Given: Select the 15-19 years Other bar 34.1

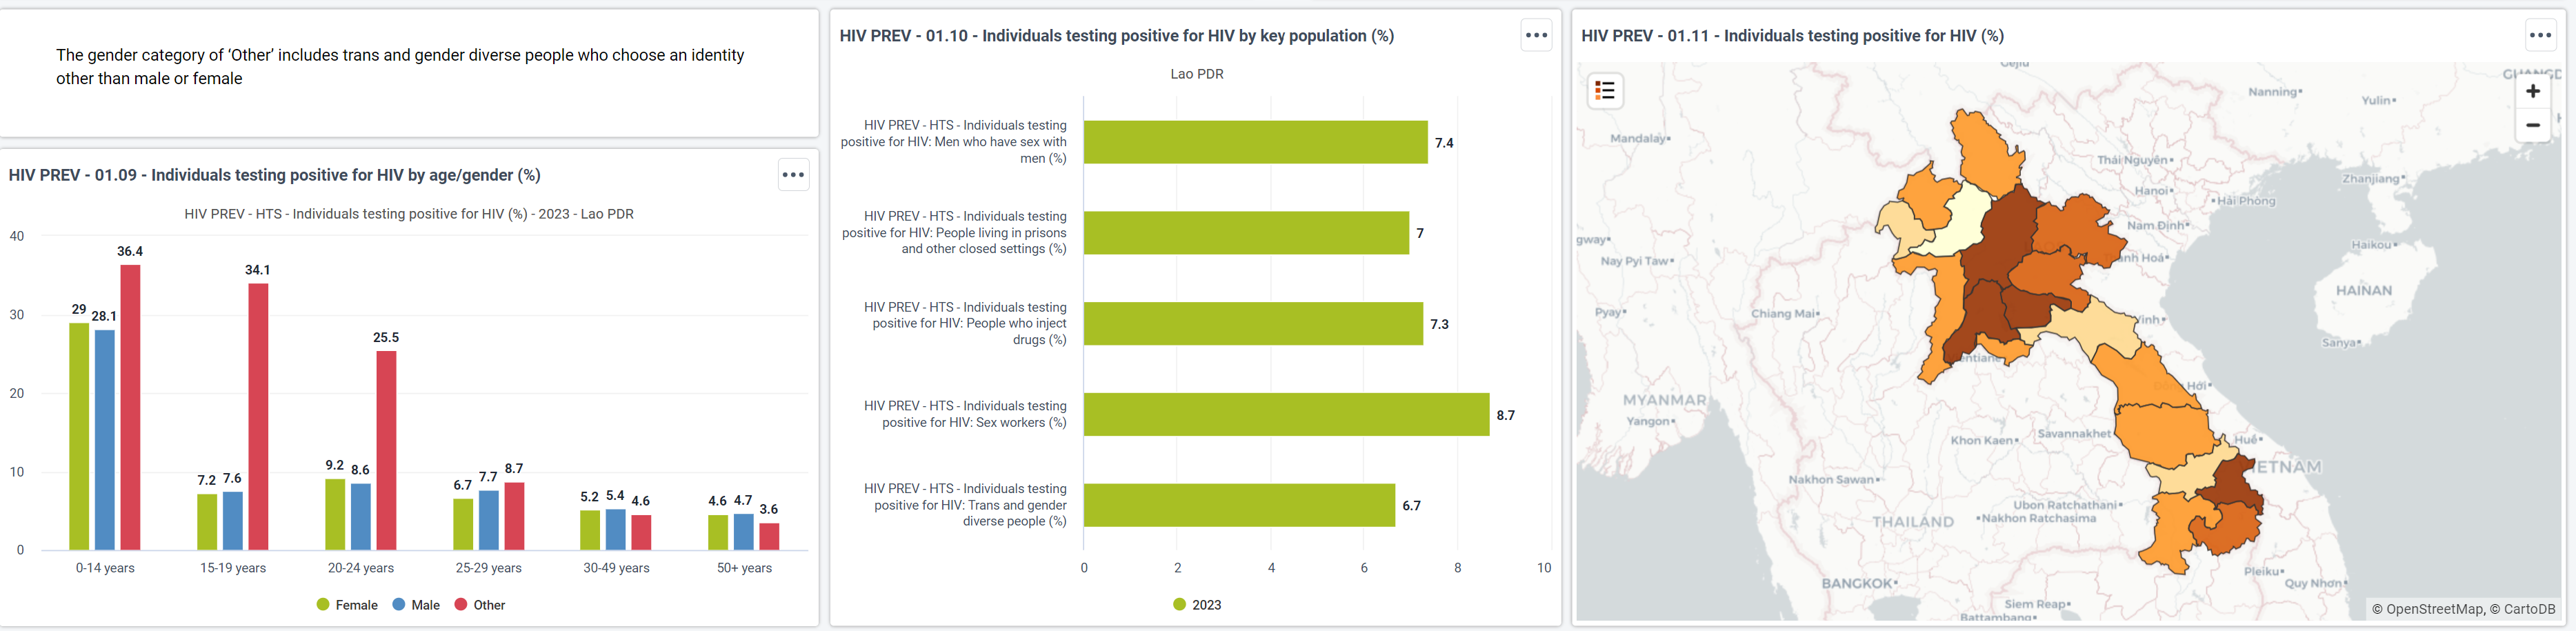Looking at the screenshot, I should [x=258, y=416].
